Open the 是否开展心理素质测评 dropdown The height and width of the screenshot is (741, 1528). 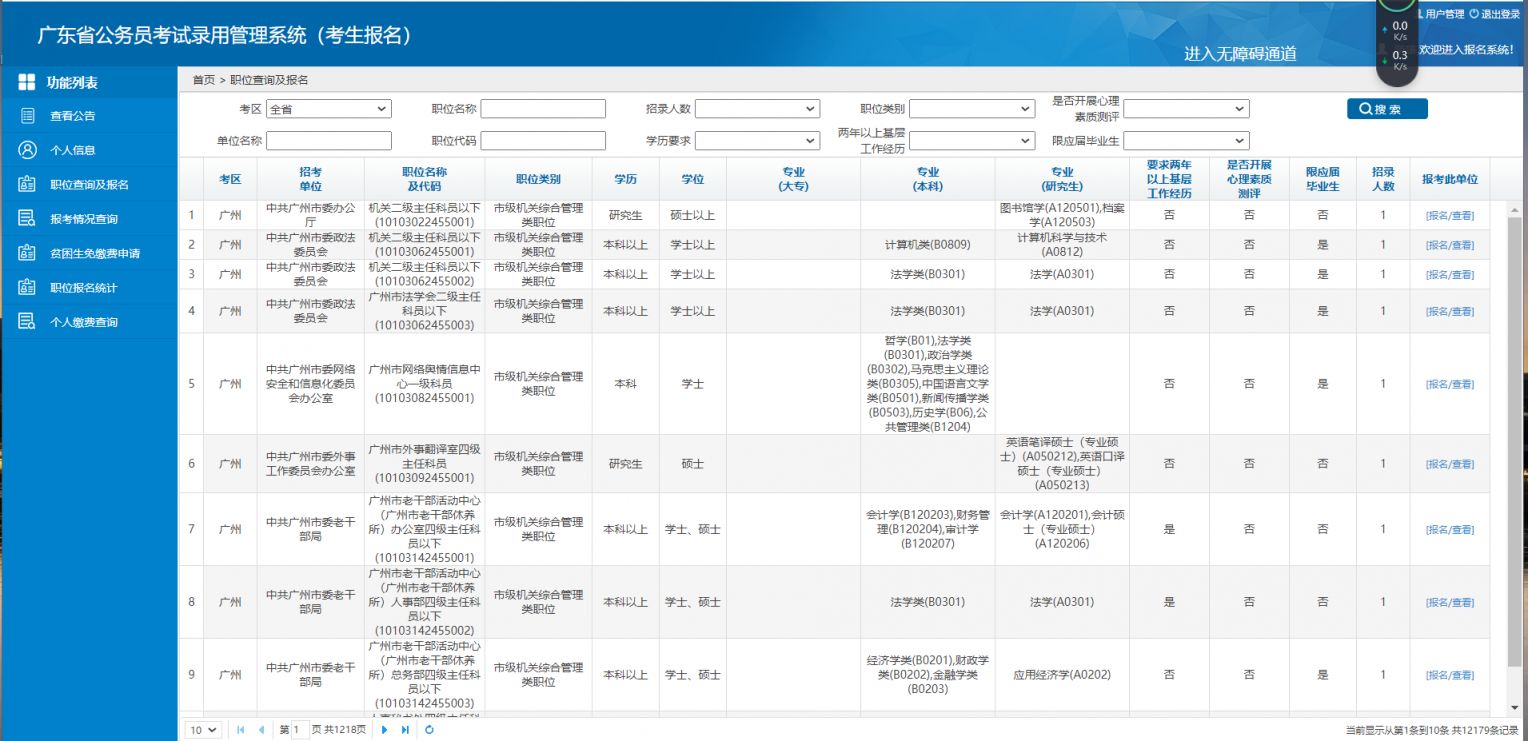(1186, 109)
